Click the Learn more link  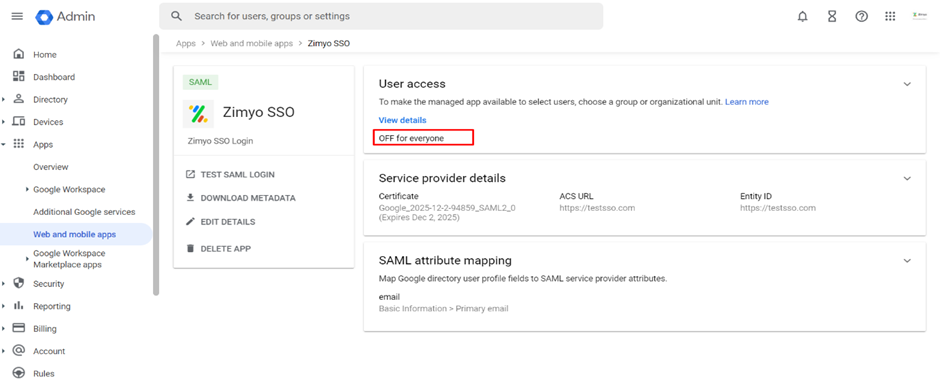(x=746, y=102)
